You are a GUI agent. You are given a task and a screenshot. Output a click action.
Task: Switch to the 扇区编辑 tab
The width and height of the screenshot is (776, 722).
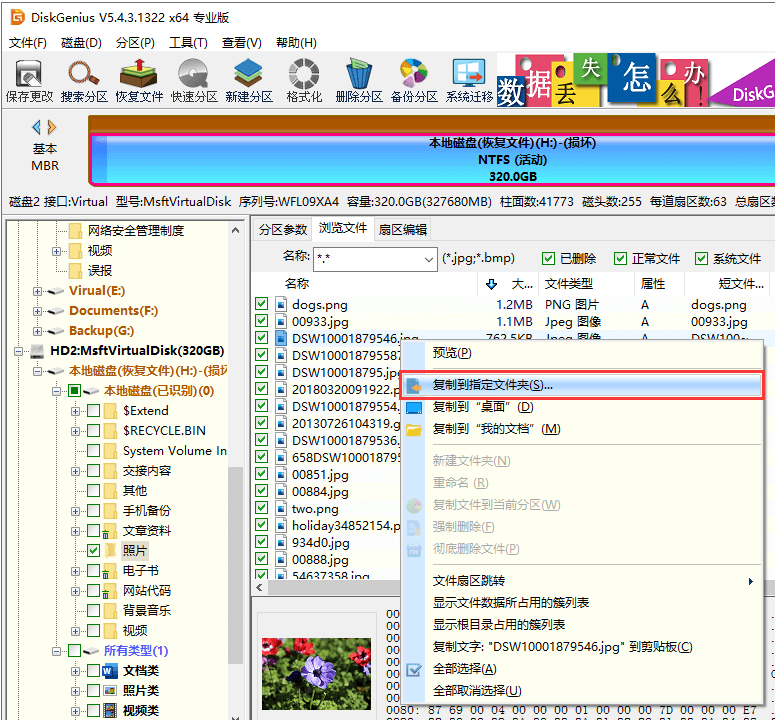(x=402, y=229)
